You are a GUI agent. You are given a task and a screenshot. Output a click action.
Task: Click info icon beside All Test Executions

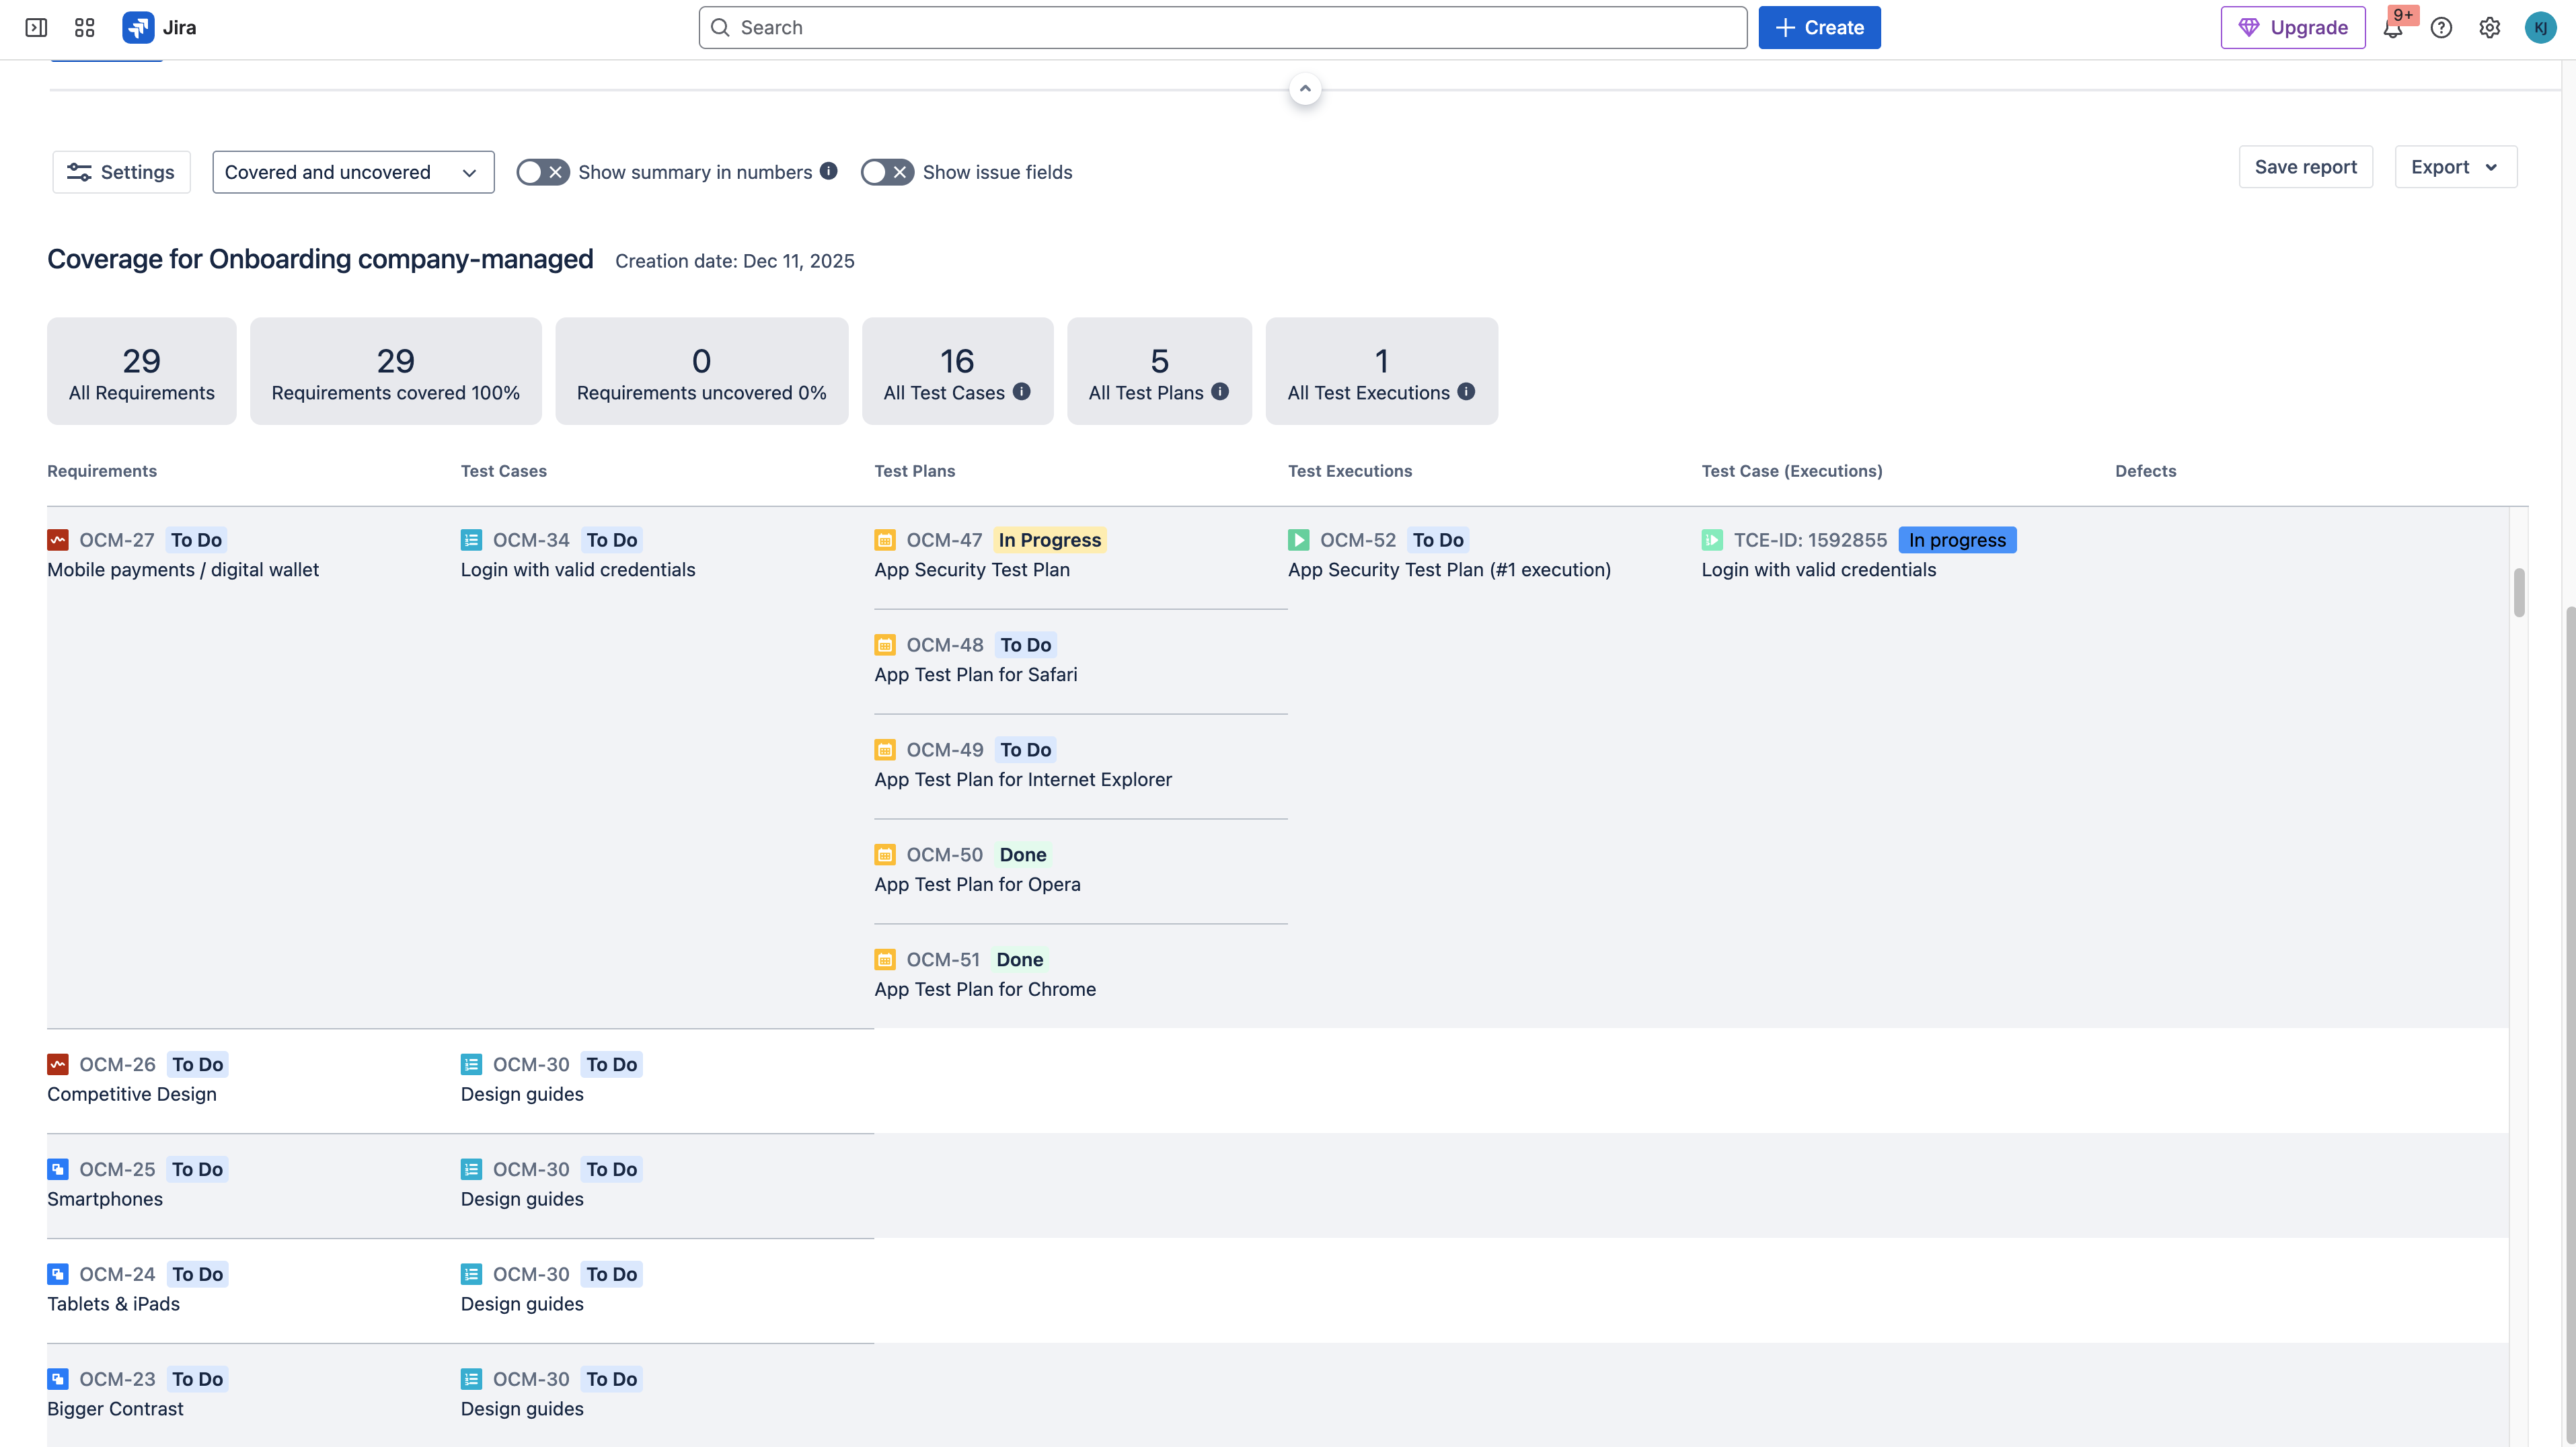1466,392
